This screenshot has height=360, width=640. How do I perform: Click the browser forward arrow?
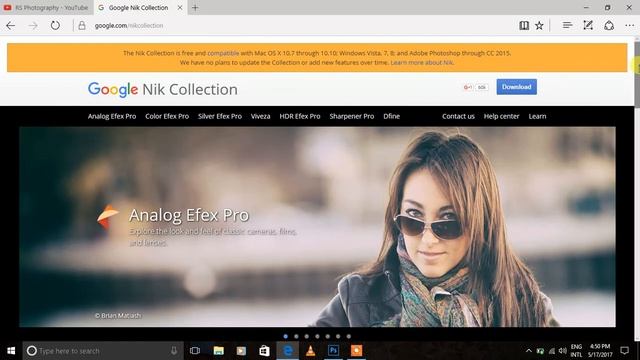33,25
